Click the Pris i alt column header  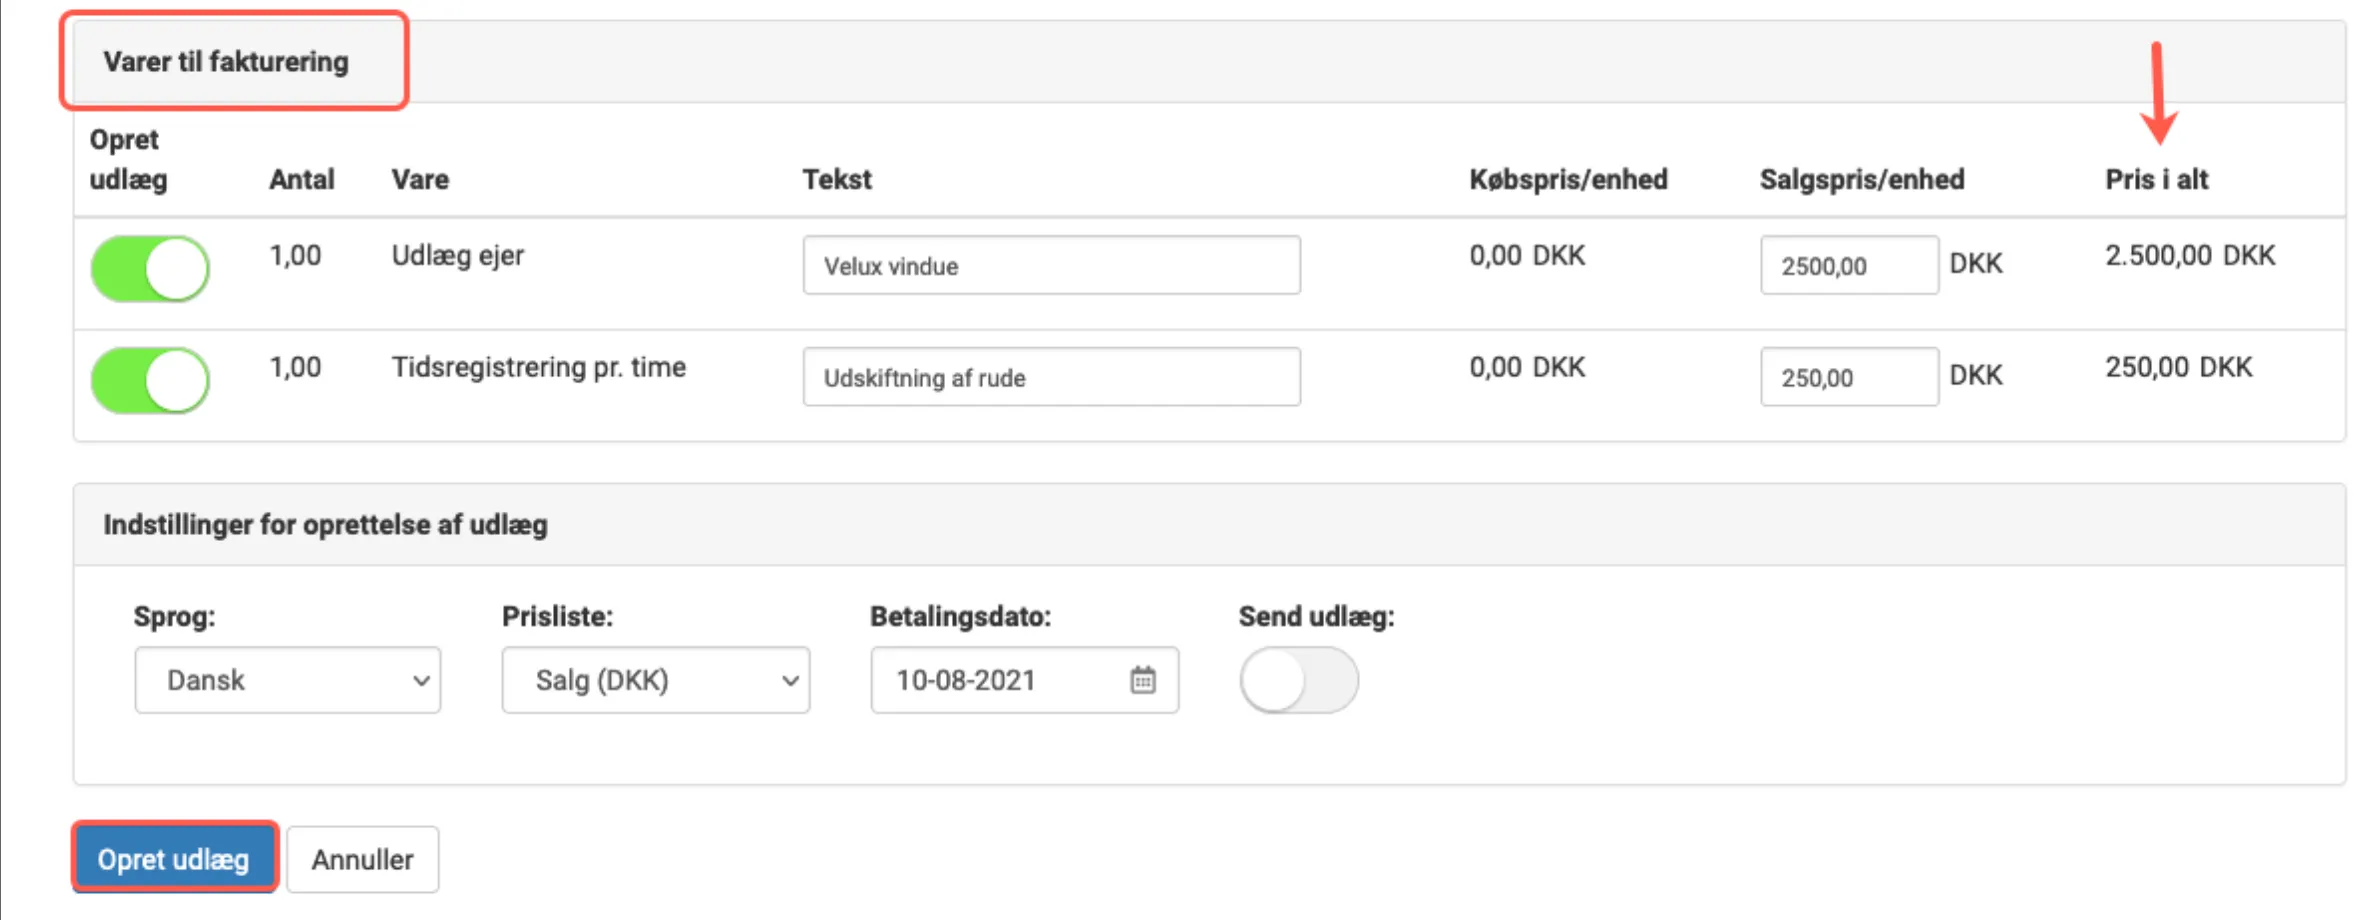pos(2156,180)
